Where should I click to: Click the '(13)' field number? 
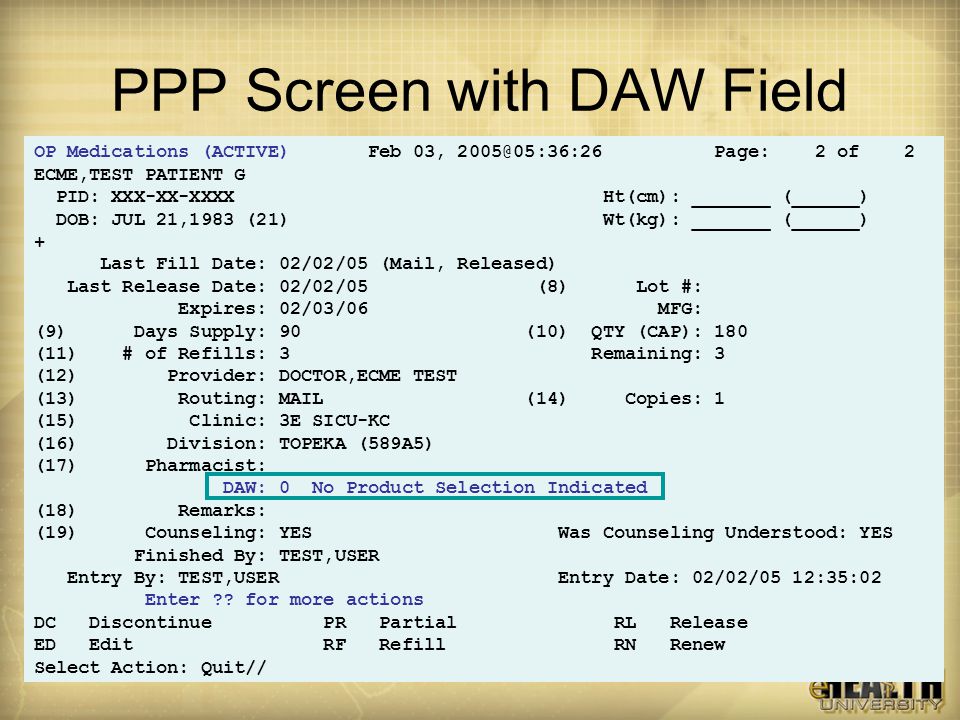[56, 399]
